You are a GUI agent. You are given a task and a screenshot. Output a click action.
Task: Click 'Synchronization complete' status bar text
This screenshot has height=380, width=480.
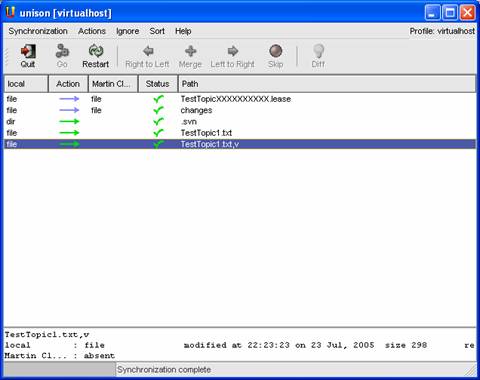(x=164, y=370)
